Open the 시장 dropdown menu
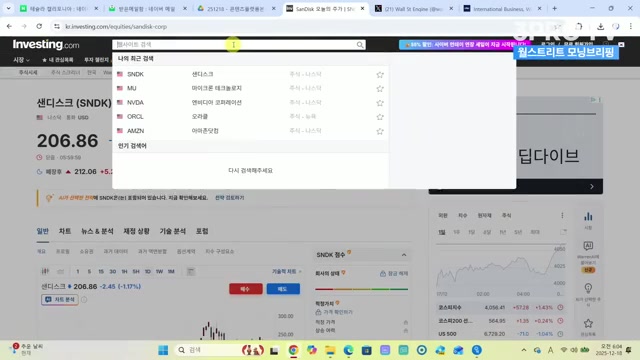 point(21,60)
